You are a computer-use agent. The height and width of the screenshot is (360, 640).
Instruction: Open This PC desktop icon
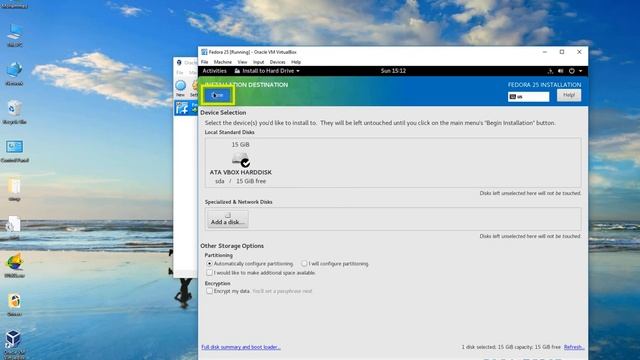tap(15, 36)
